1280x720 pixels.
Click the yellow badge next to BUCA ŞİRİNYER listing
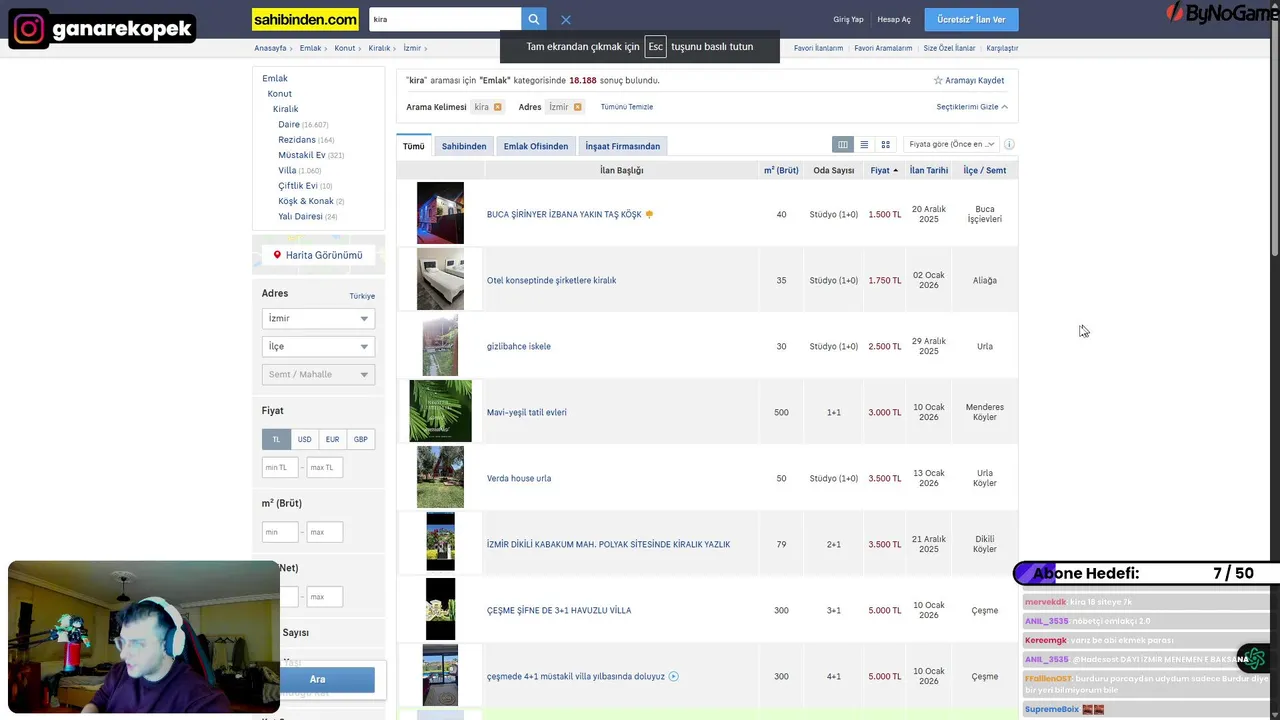point(649,214)
